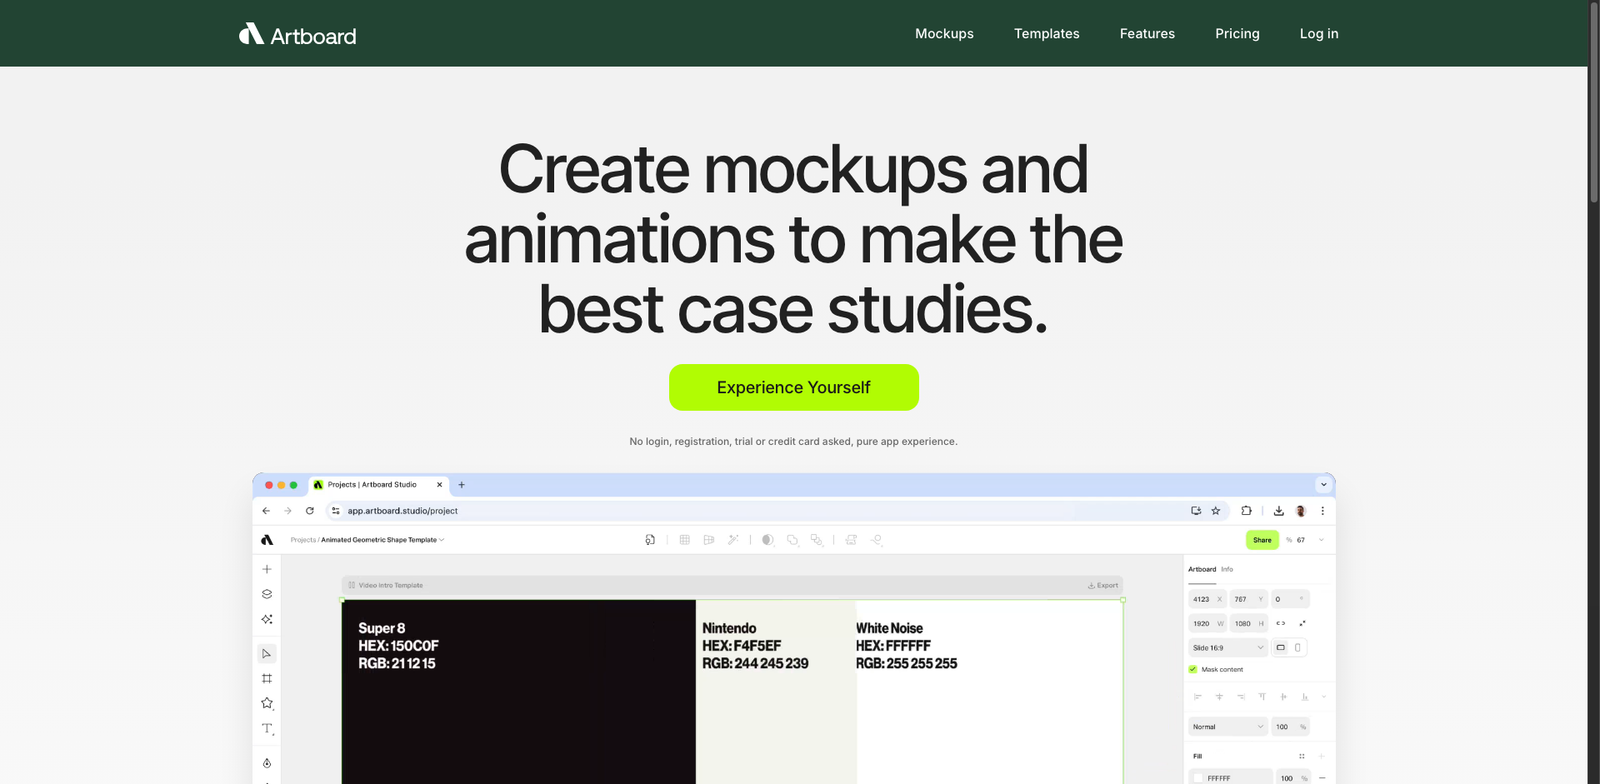Open the Layers icon in sidebar
Viewport: 1600px width, 784px height.
(x=267, y=594)
